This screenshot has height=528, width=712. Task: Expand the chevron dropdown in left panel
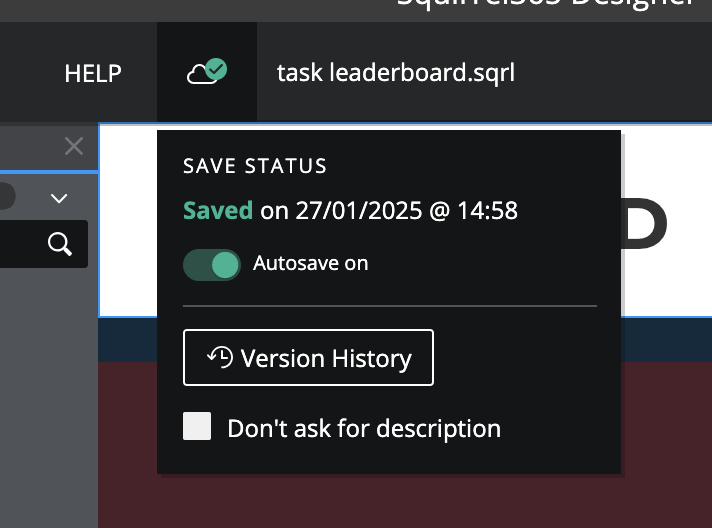[x=59, y=198]
